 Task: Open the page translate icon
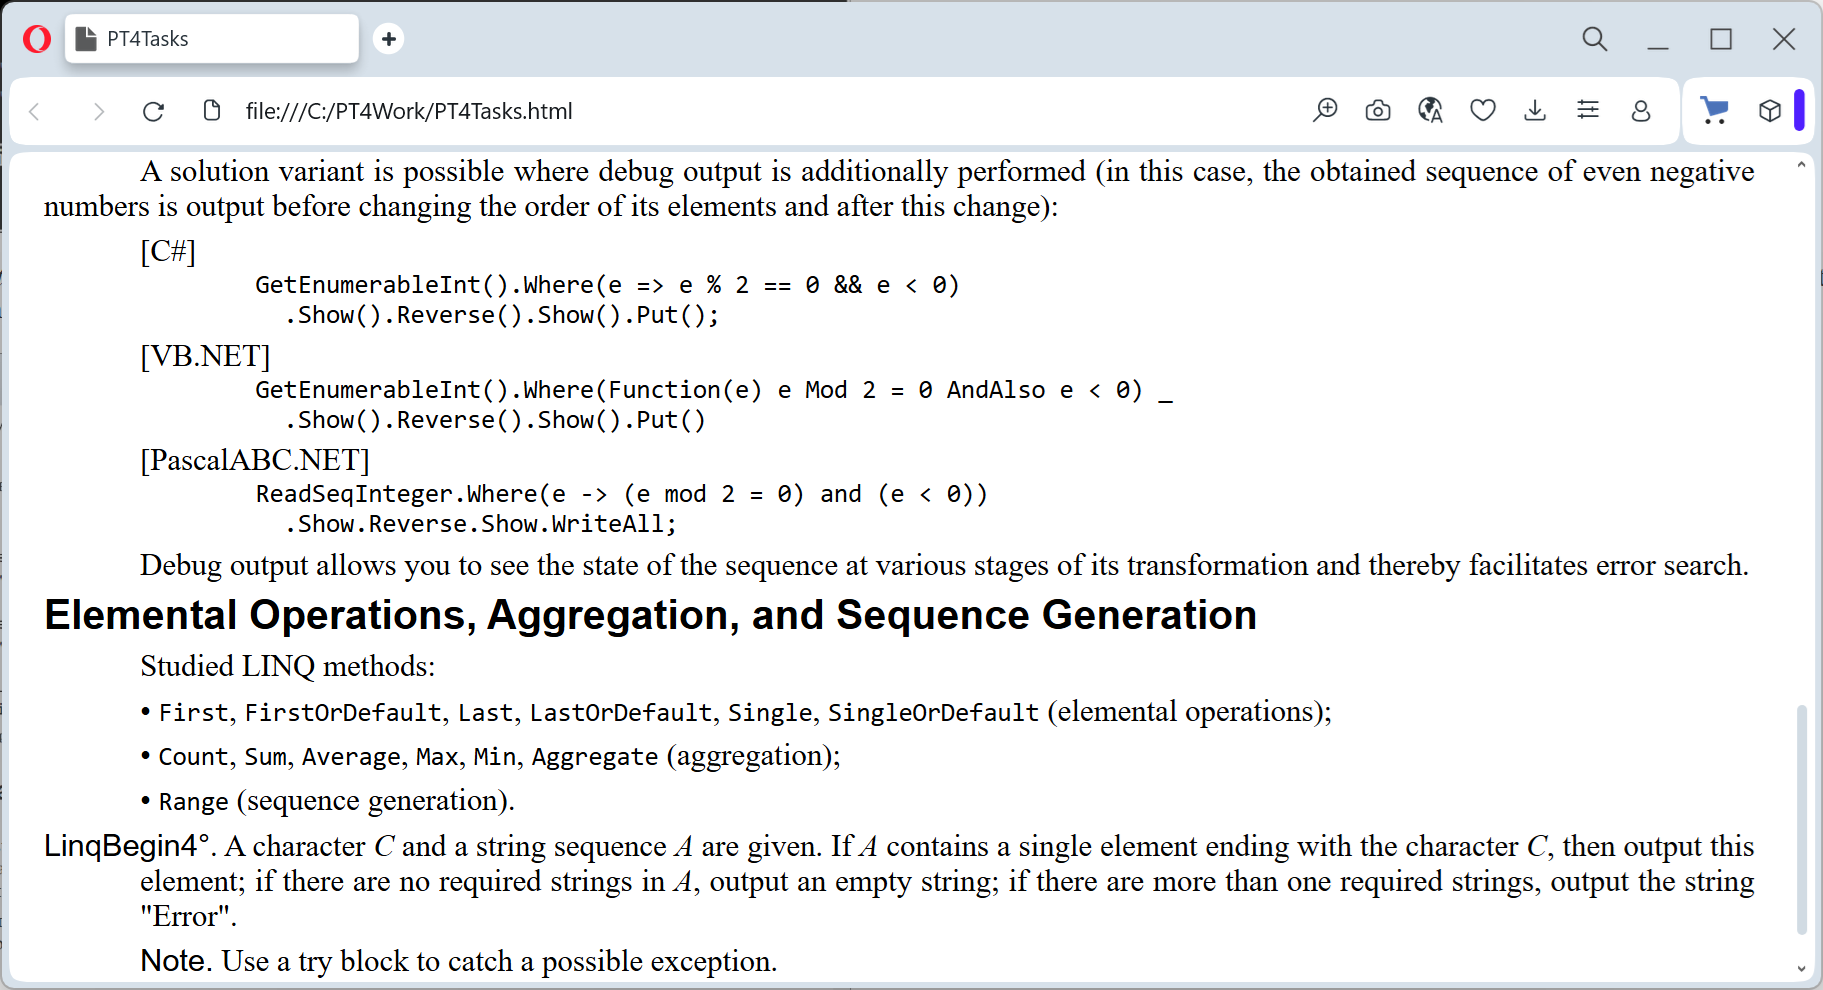point(1430,110)
